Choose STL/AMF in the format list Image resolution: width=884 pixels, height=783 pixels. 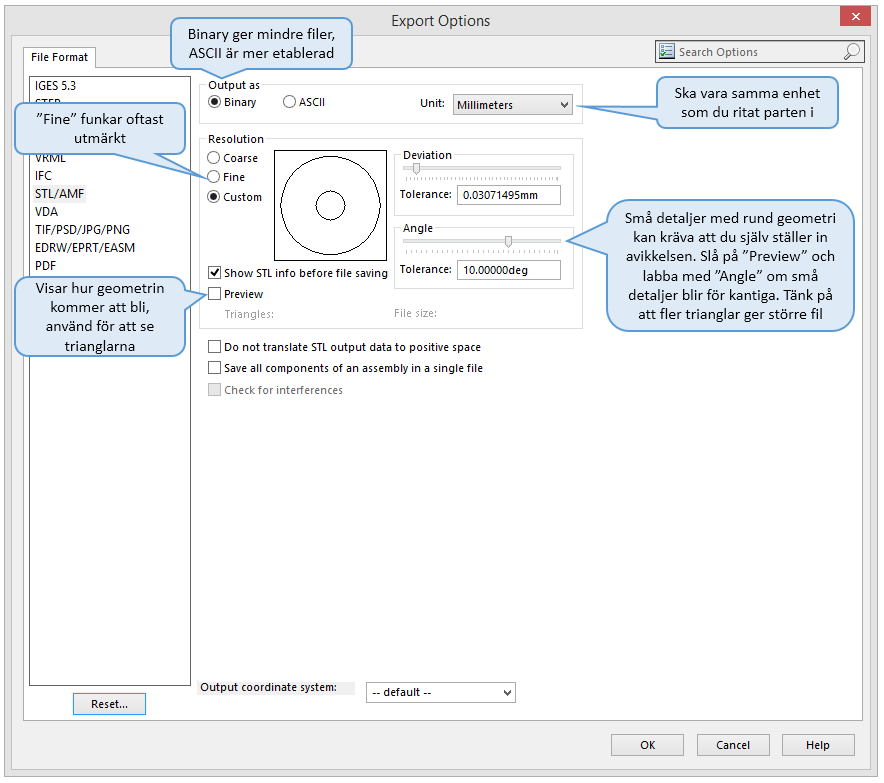(60, 194)
